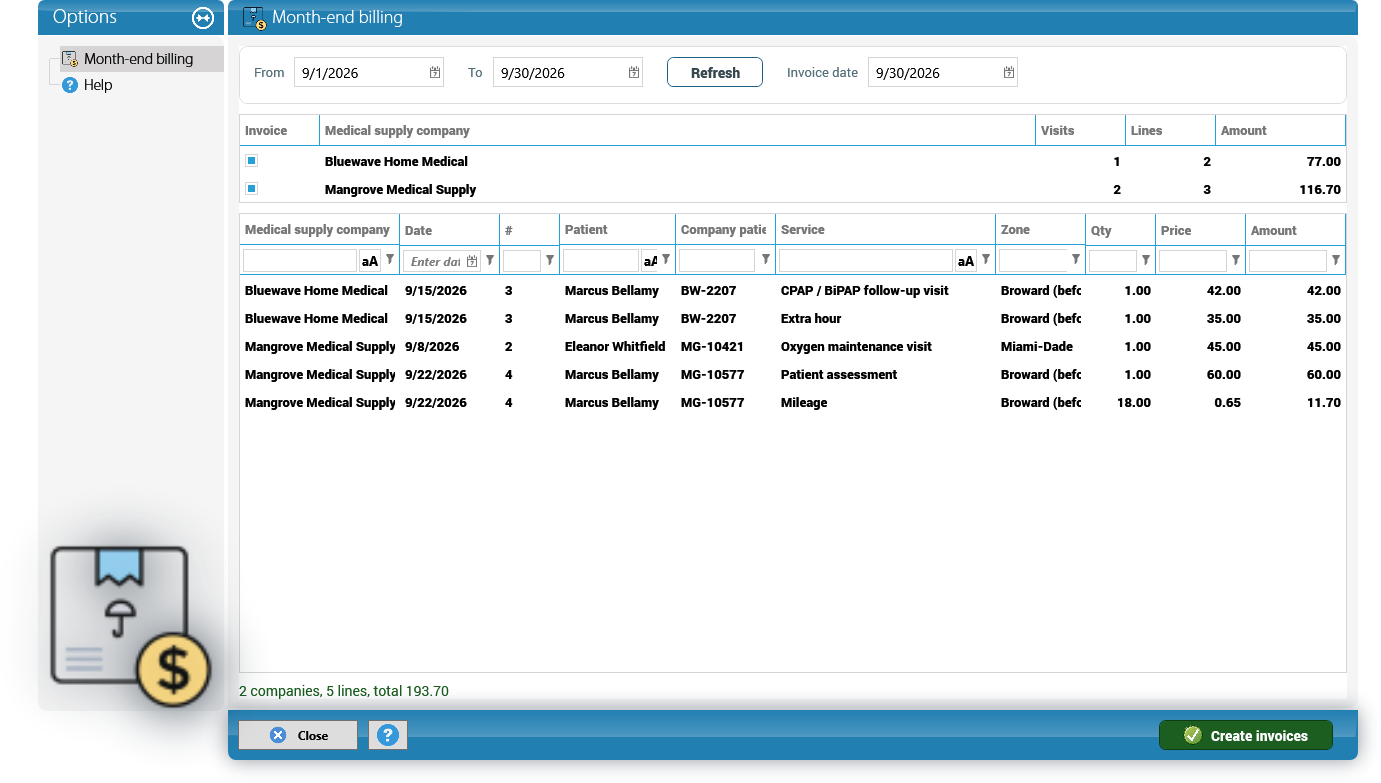Select the Mileage service row
The height and width of the screenshot is (783, 1381).
[792, 402]
